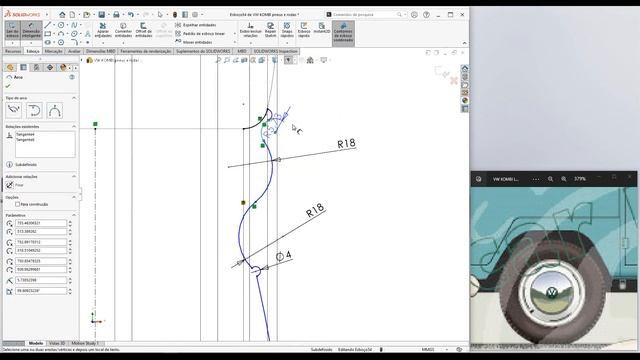Collapse Relações existentes section
The image size is (640, 360).
click(x=74, y=127)
